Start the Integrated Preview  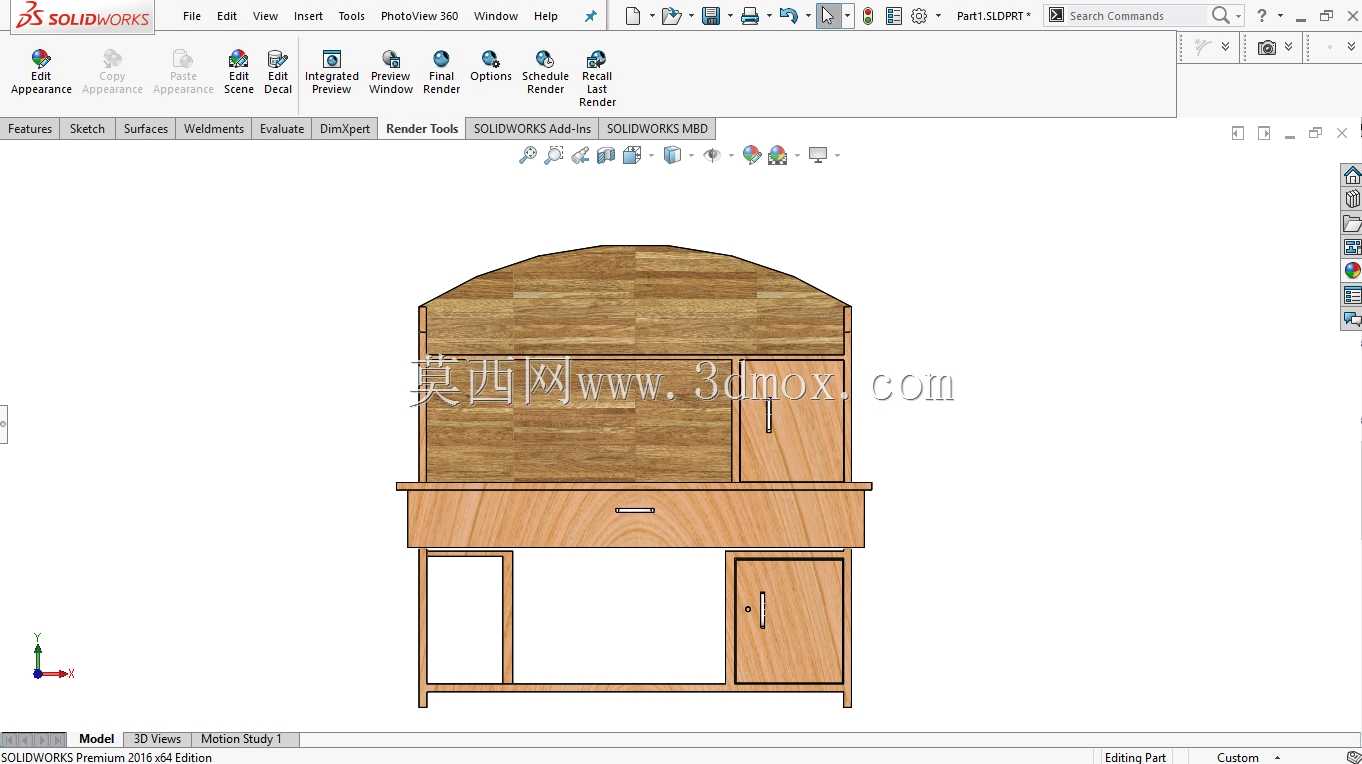click(331, 72)
